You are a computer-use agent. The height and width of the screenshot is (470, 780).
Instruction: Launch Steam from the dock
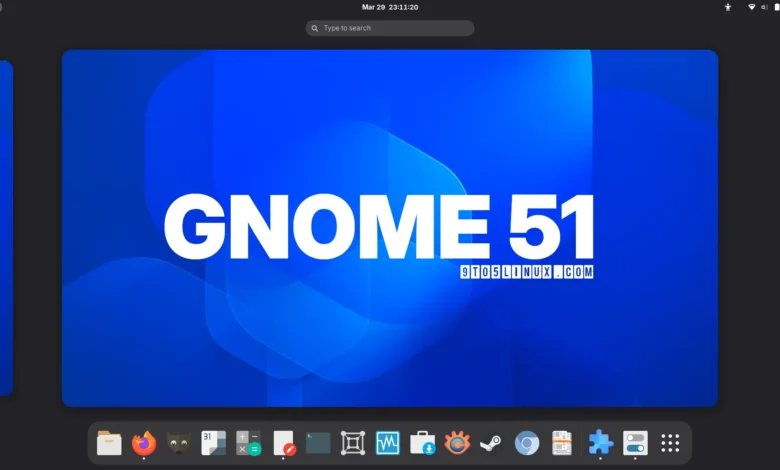491,443
